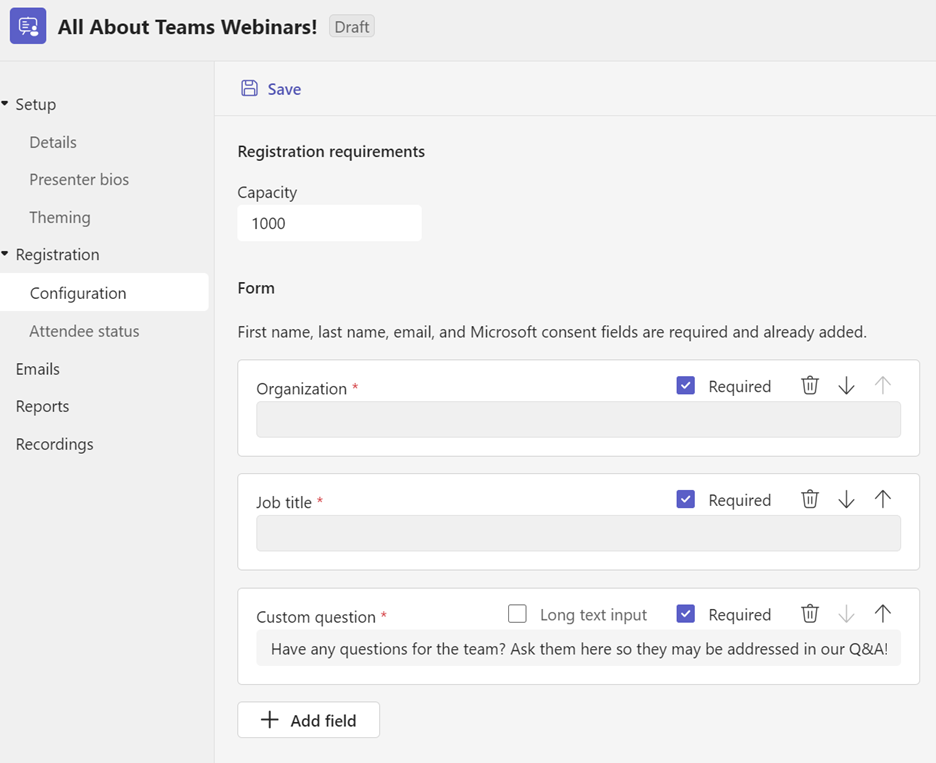Delete the Custom question field

point(810,614)
